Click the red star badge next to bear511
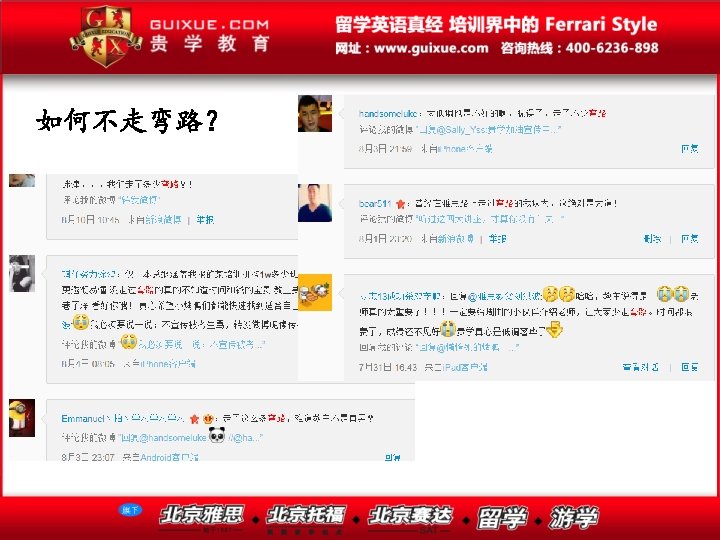The image size is (720, 540). pos(400,203)
